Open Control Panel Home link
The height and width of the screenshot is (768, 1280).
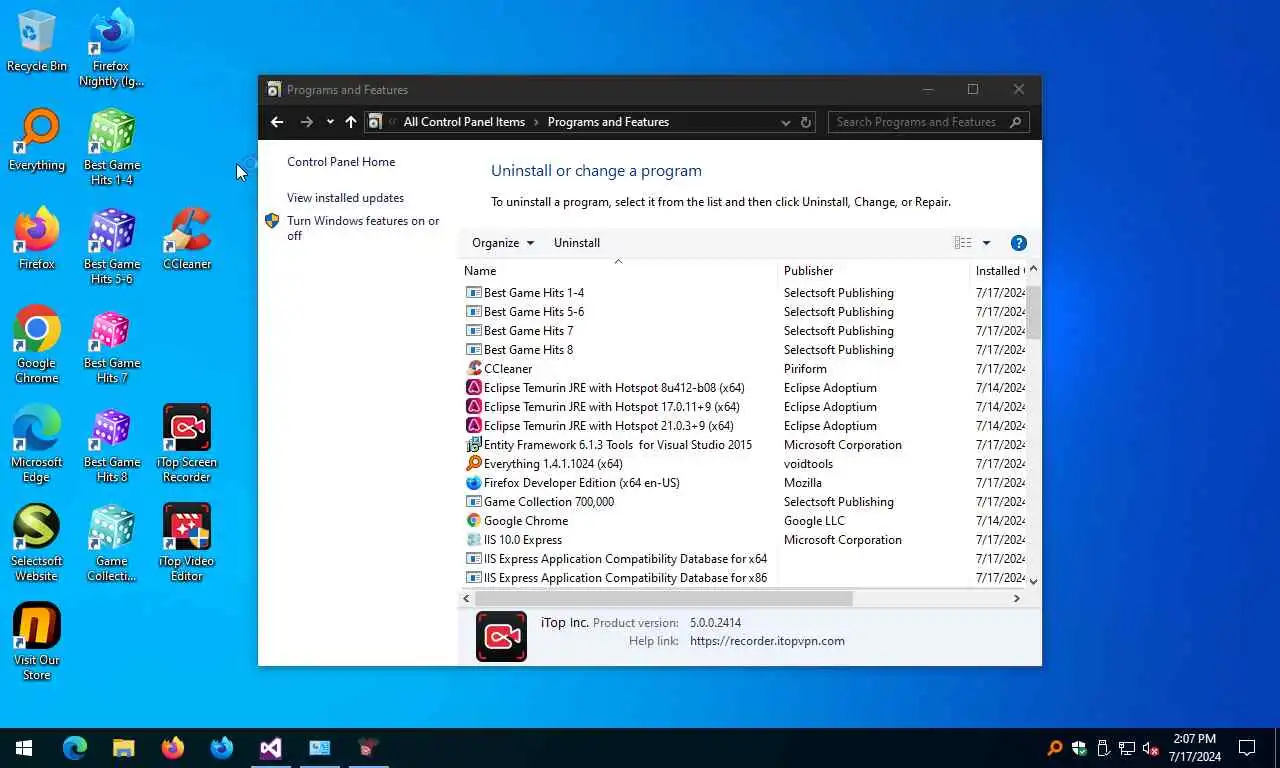tap(341, 162)
